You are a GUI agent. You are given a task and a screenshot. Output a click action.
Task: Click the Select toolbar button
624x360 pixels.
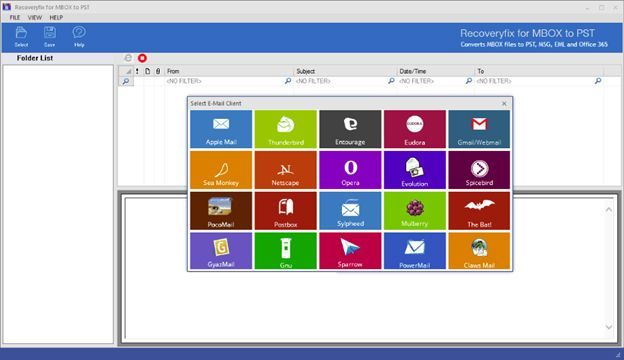click(x=21, y=37)
